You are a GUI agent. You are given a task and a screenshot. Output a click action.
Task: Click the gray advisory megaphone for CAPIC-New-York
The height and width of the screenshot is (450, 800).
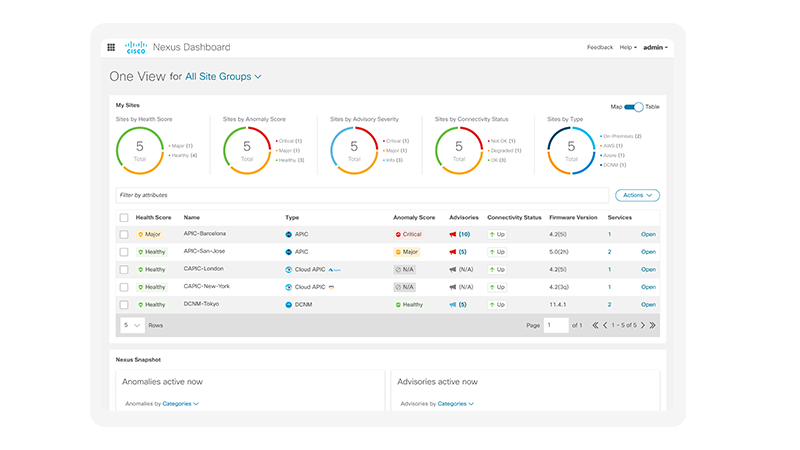pyautogui.click(x=453, y=287)
